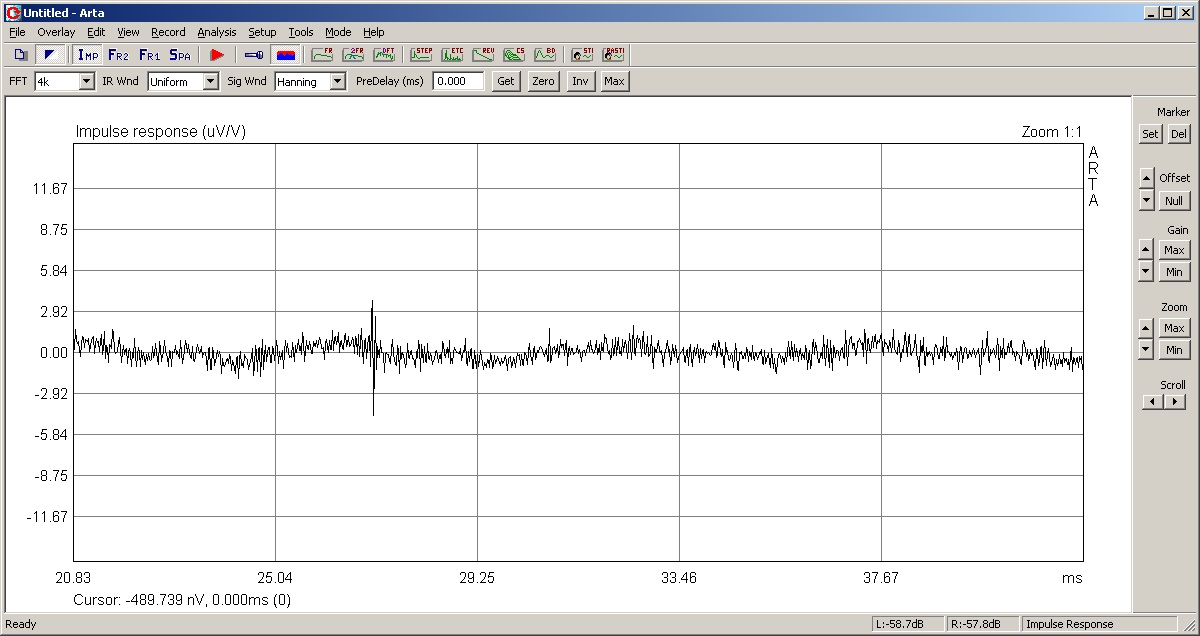Click the Arta application icon in the title bar

coord(13,12)
